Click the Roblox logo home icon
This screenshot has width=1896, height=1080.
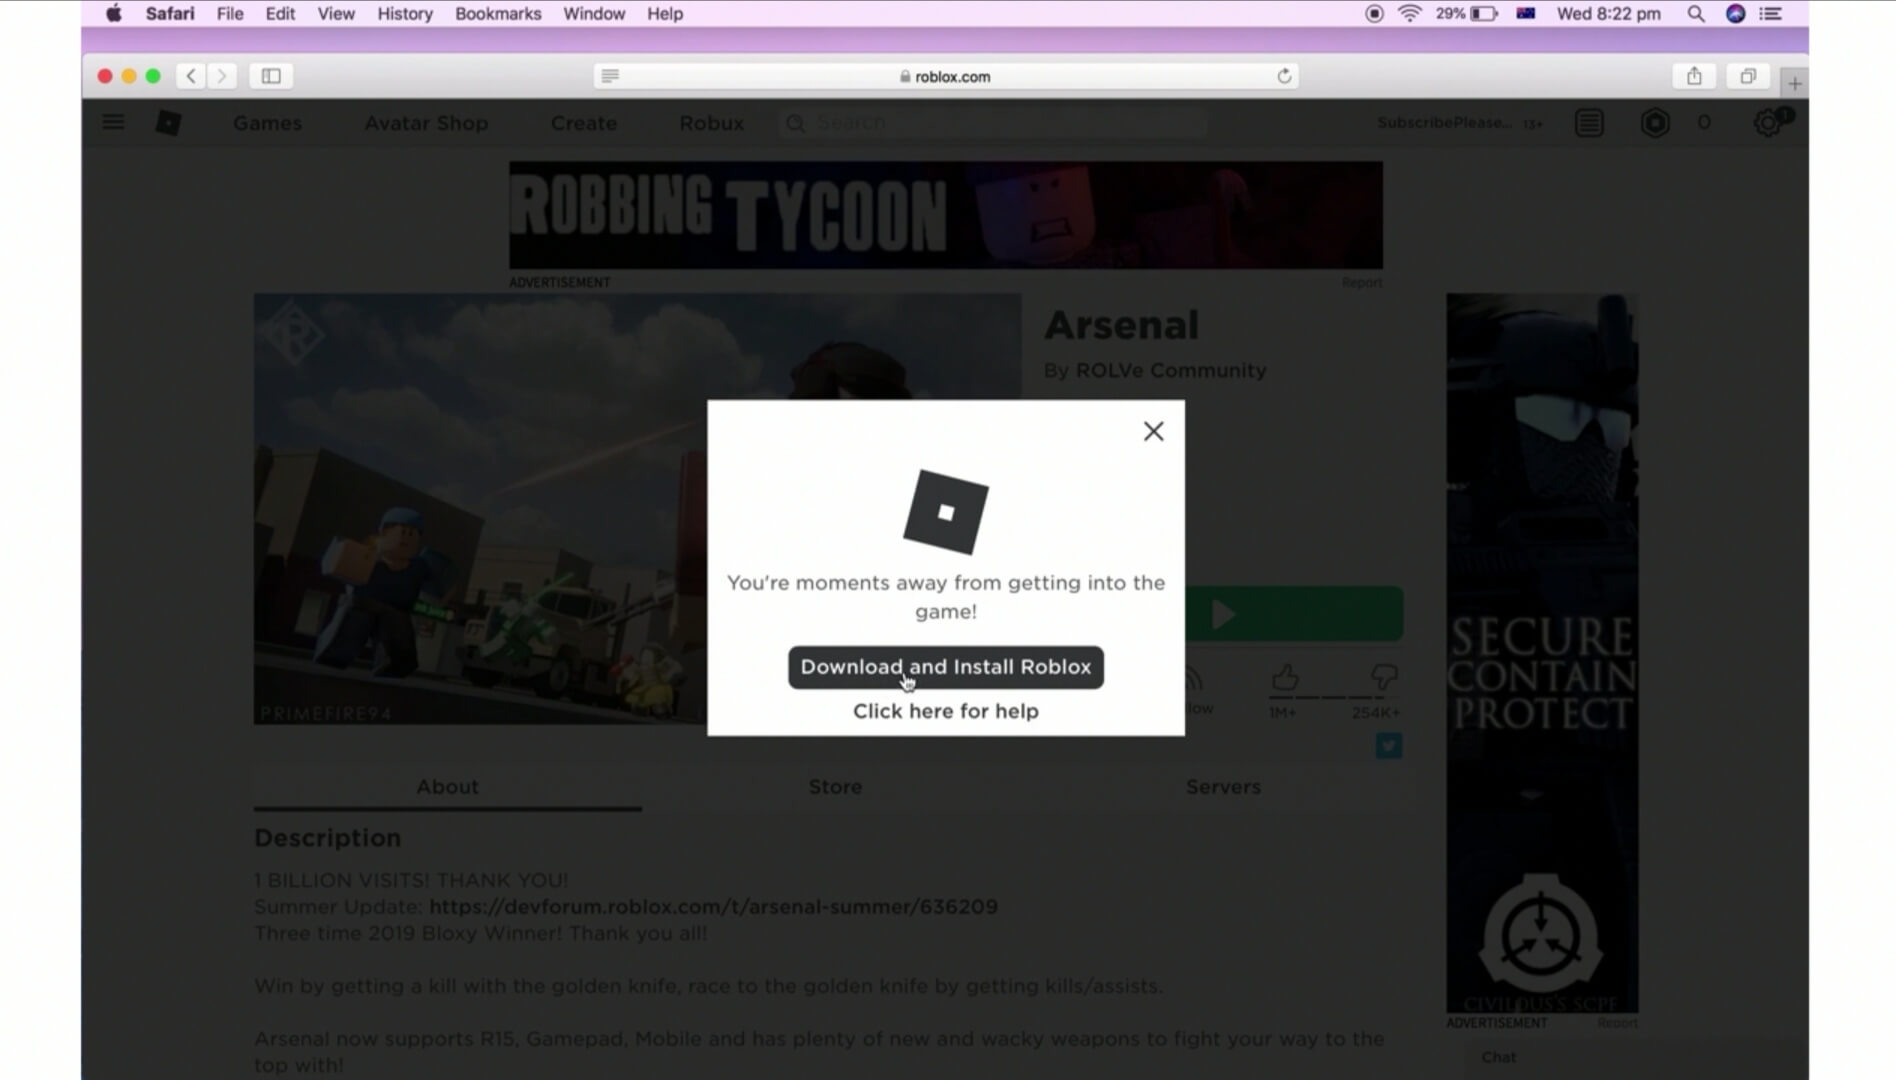(x=168, y=123)
